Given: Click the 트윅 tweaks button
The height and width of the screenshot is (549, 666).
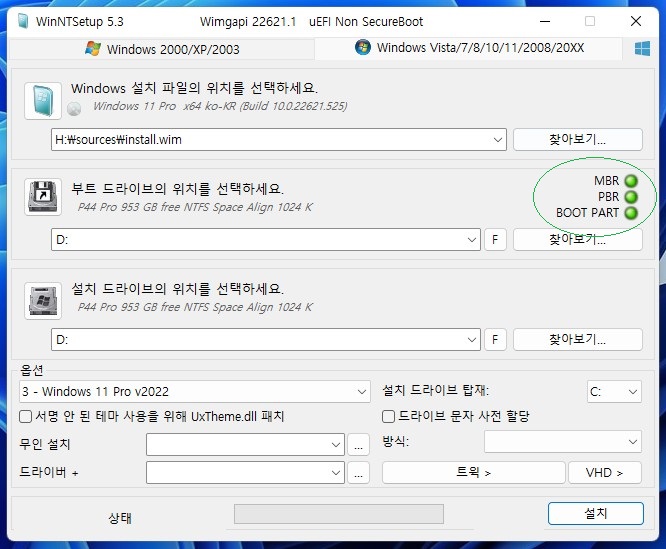Looking at the screenshot, I should pos(474,473).
